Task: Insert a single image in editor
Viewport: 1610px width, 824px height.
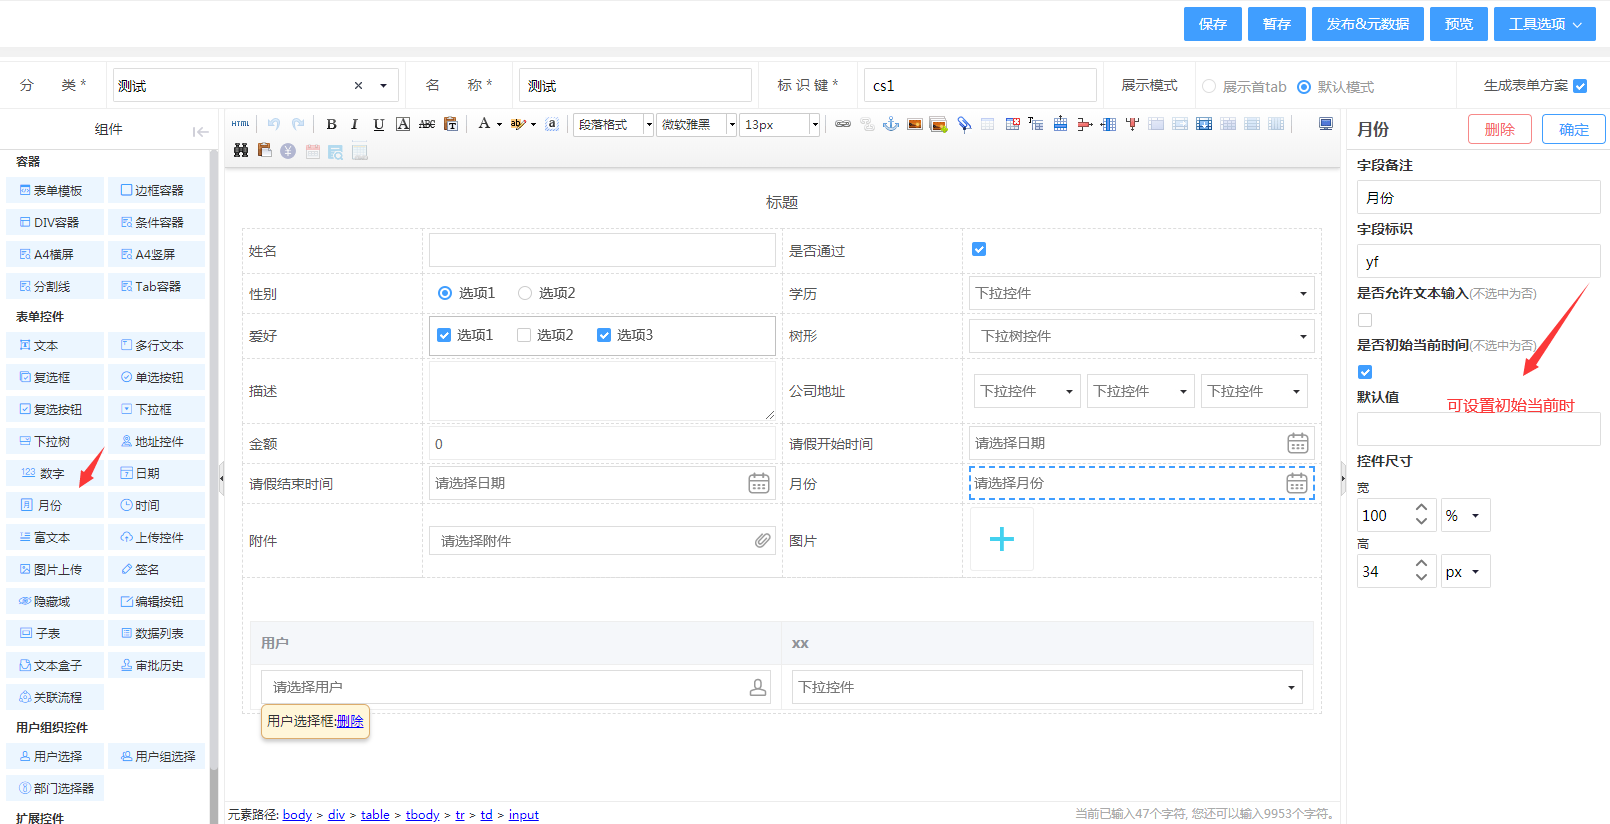Action: [915, 124]
